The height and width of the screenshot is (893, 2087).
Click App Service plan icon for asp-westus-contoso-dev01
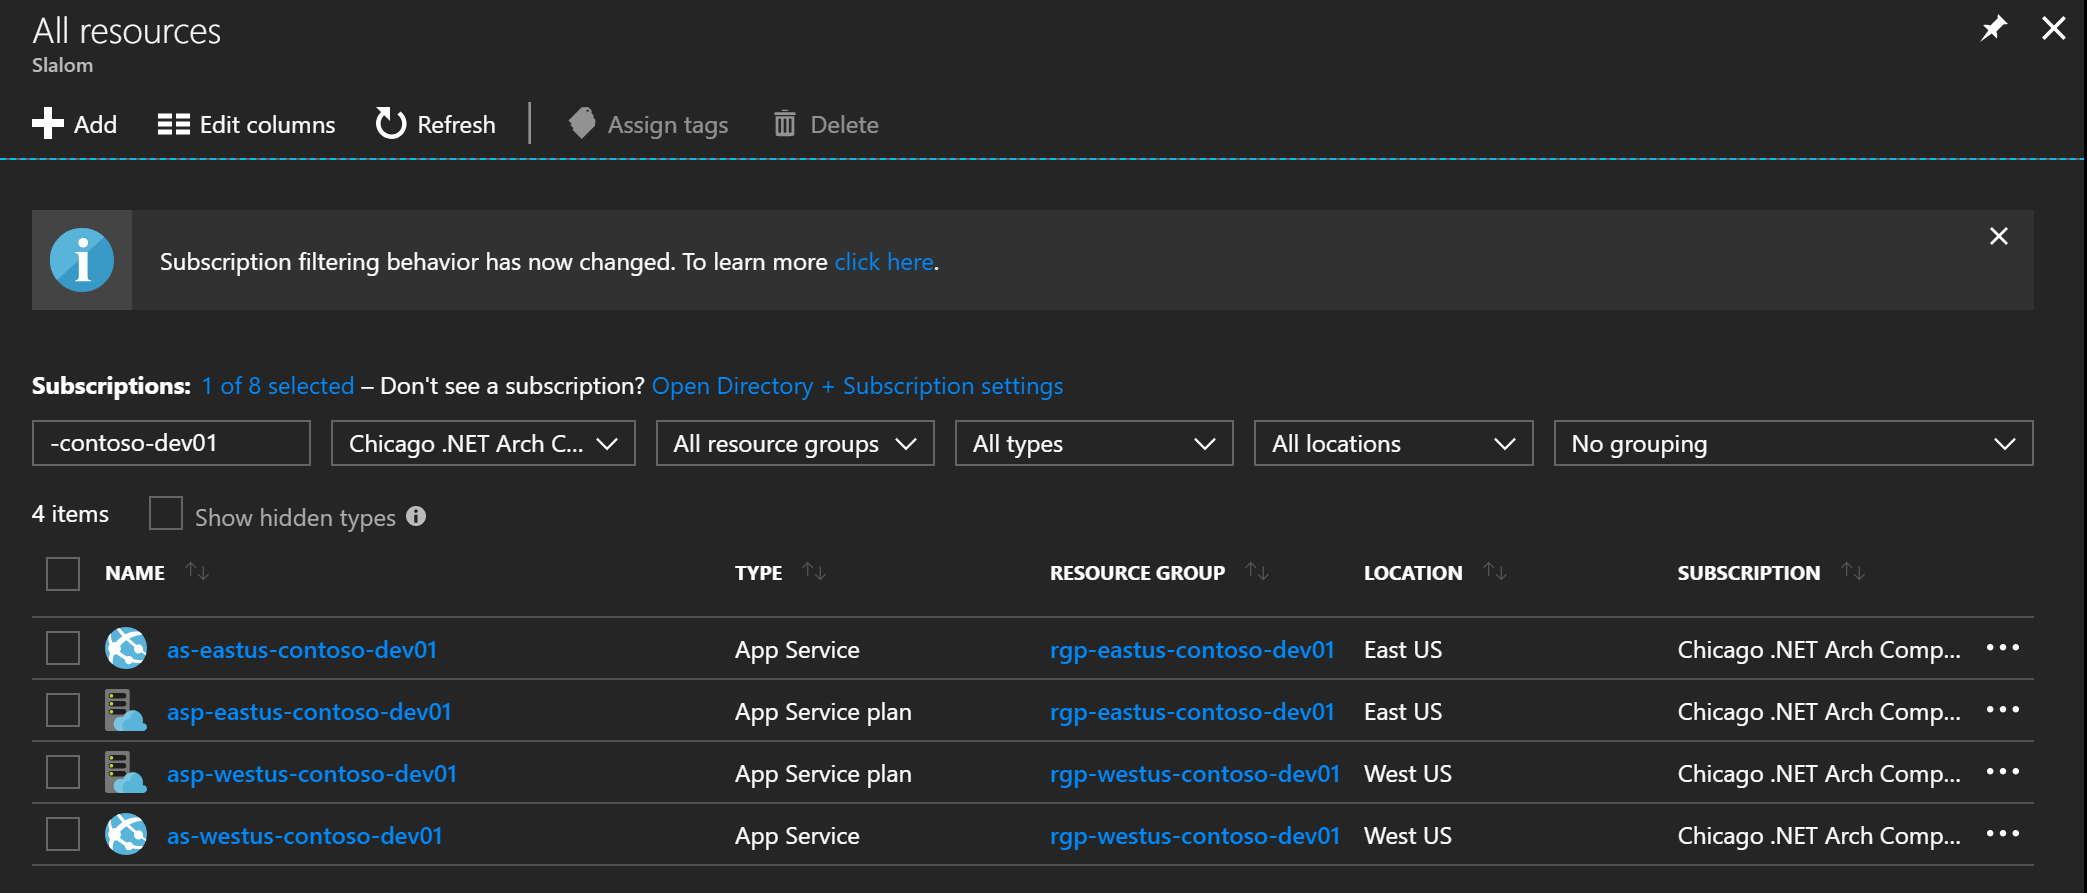pyautogui.click(x=126, y=772)
